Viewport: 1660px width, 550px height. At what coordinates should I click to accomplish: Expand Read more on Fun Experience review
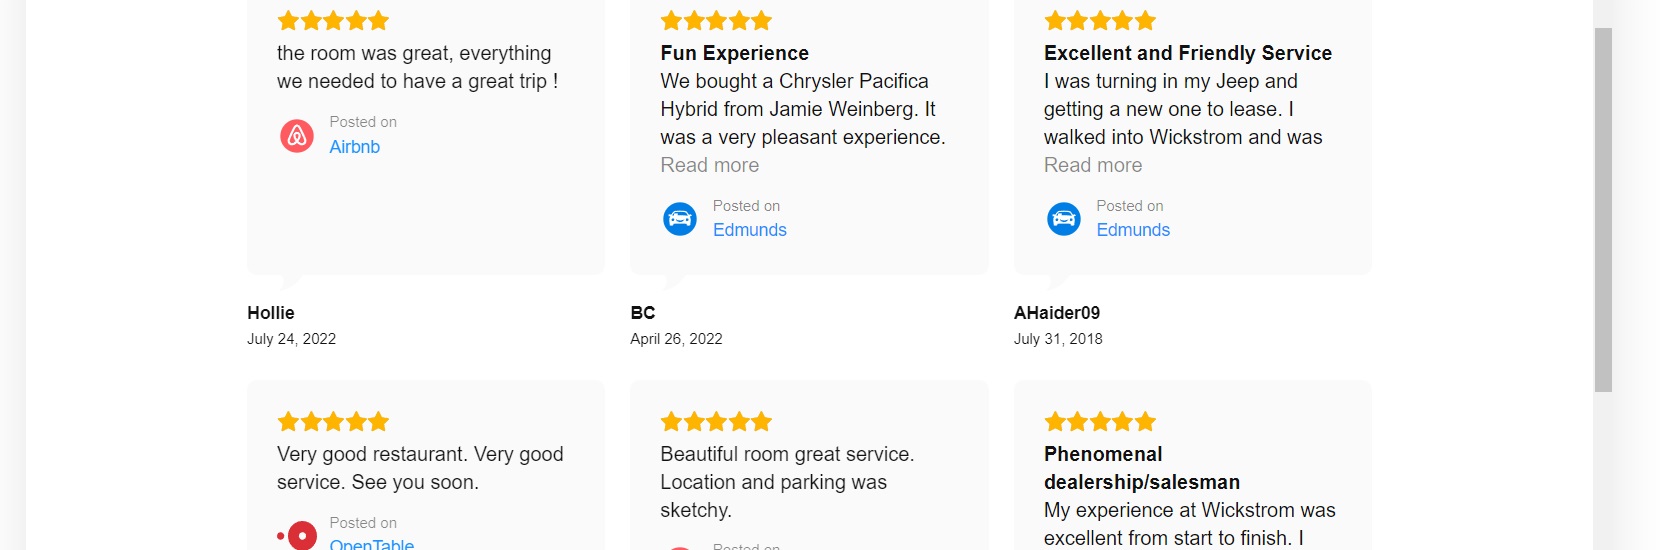coord(710,165)
